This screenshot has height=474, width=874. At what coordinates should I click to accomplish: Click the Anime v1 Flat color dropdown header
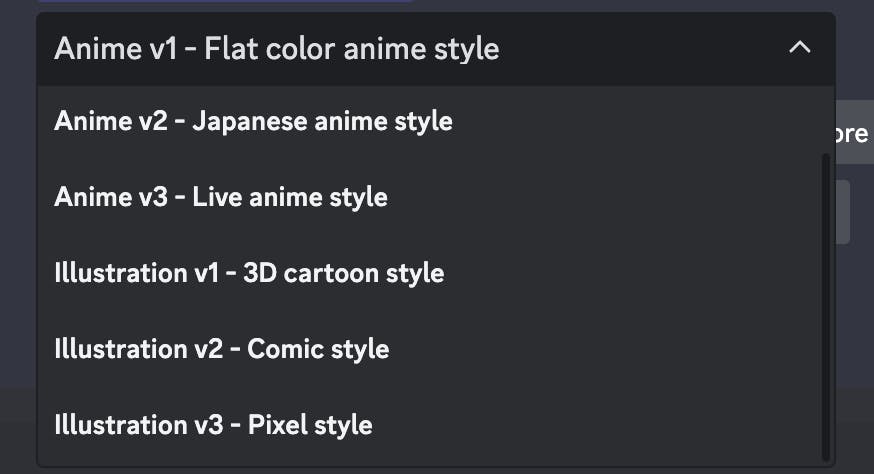[277, 48]
